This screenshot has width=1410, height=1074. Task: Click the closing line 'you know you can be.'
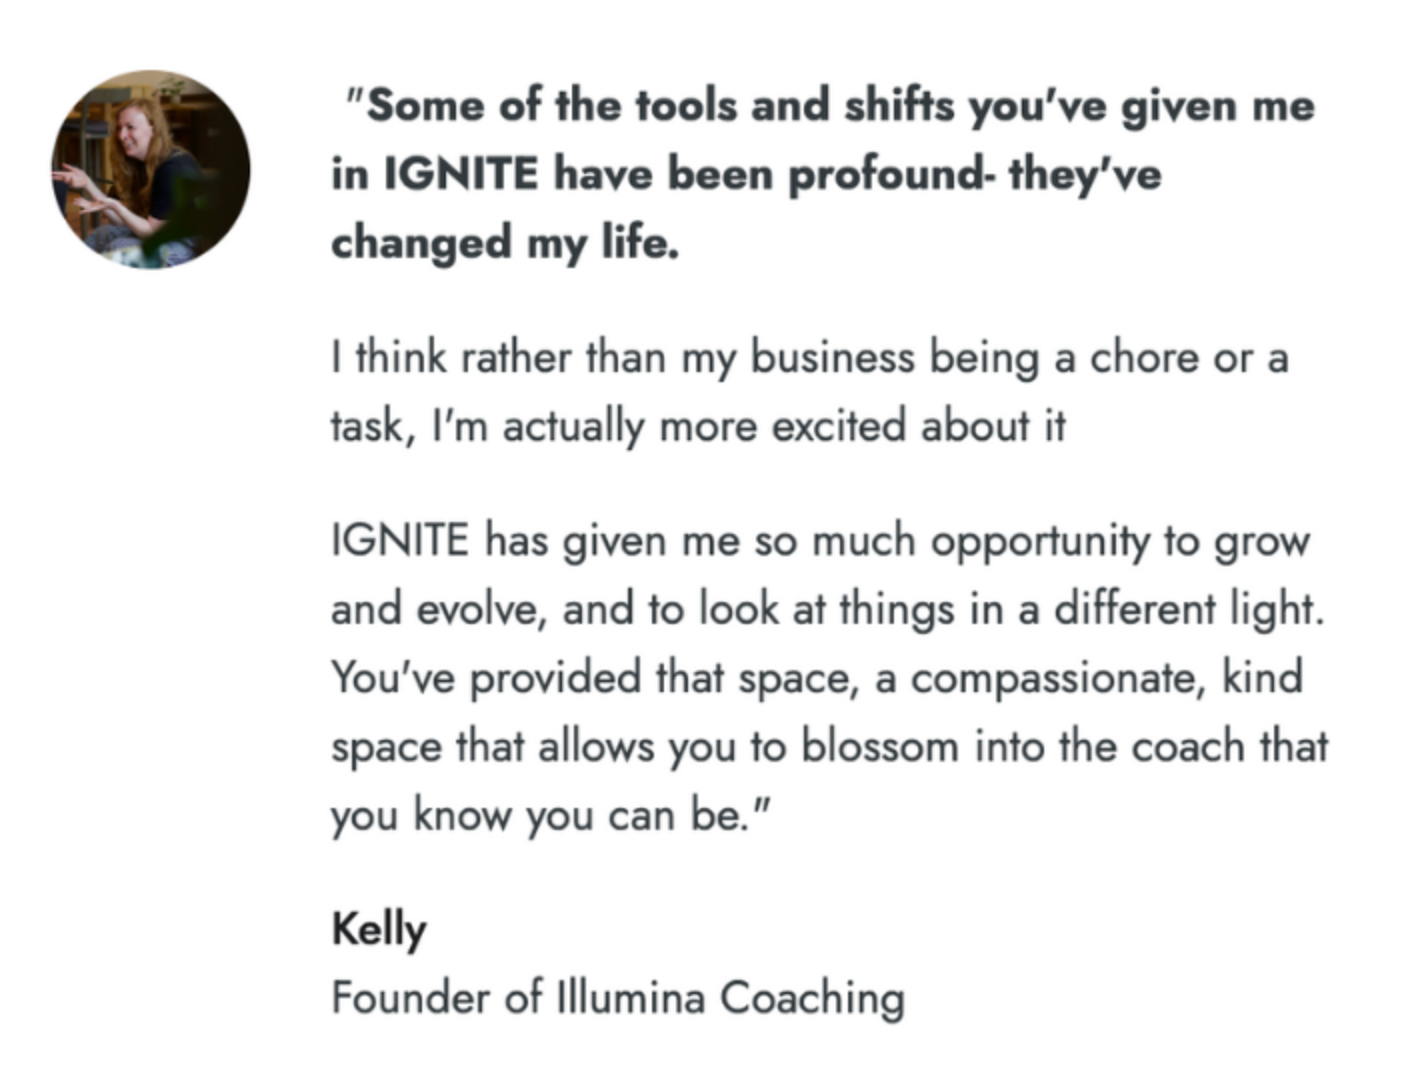pyautogui.click(x=551, y=816)
